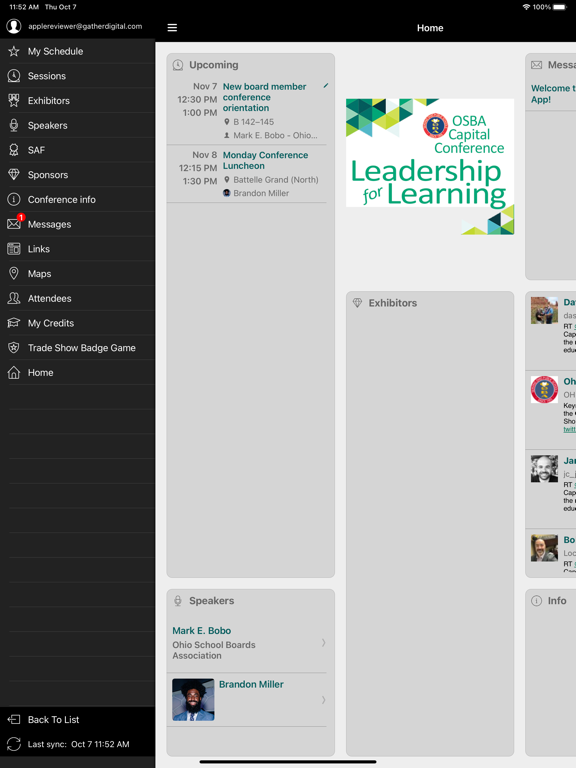Image resolution: width=576 pixels, height=768 pixels.
Task: Tap Back To List label
Action: (x=53, y=720)
